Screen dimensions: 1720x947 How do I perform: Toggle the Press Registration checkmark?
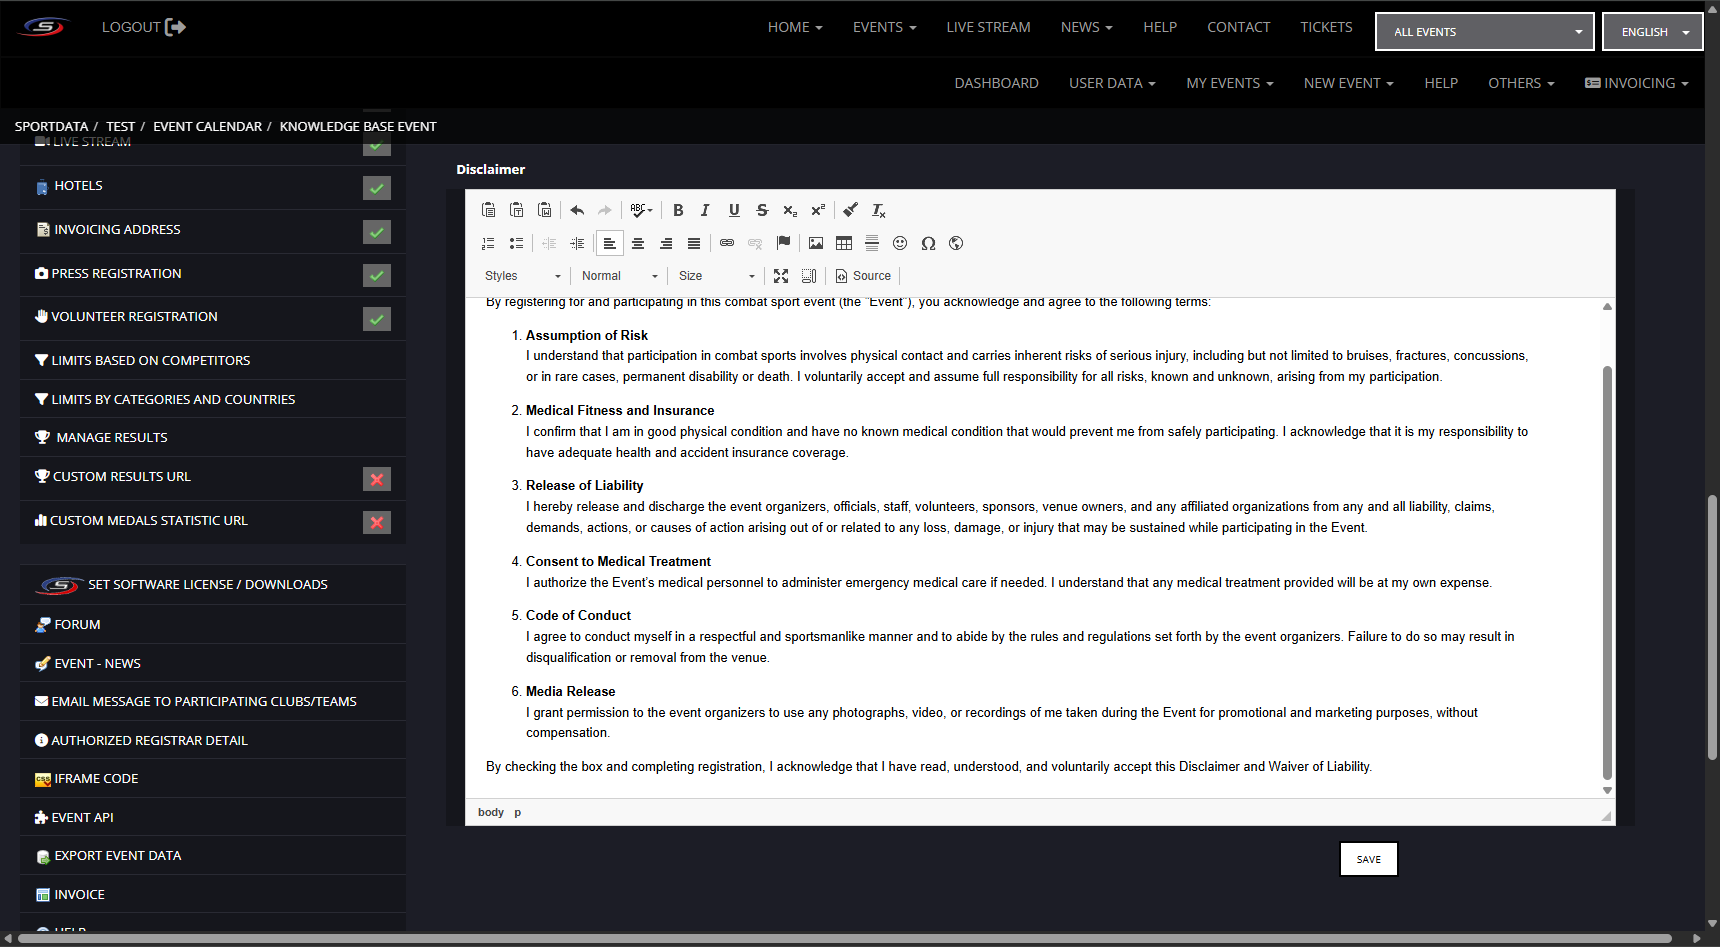(377, 275)
